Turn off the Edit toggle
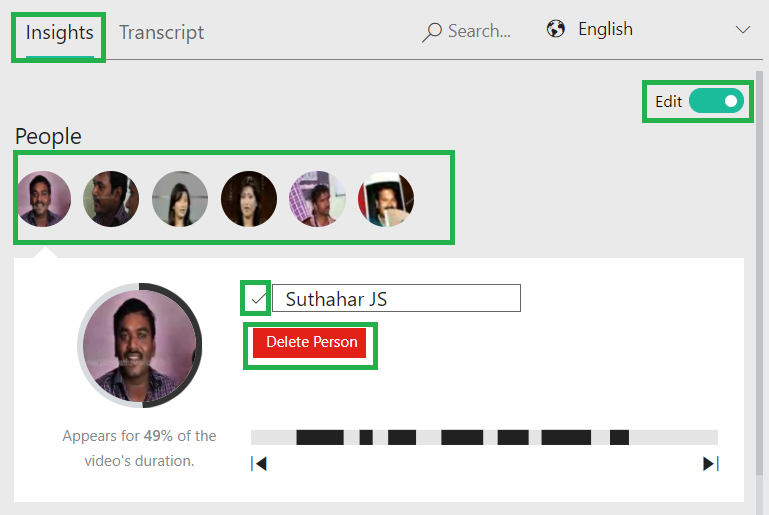This screenshot has height=515, width=769. pyautogui.click(x=716, y=101)
